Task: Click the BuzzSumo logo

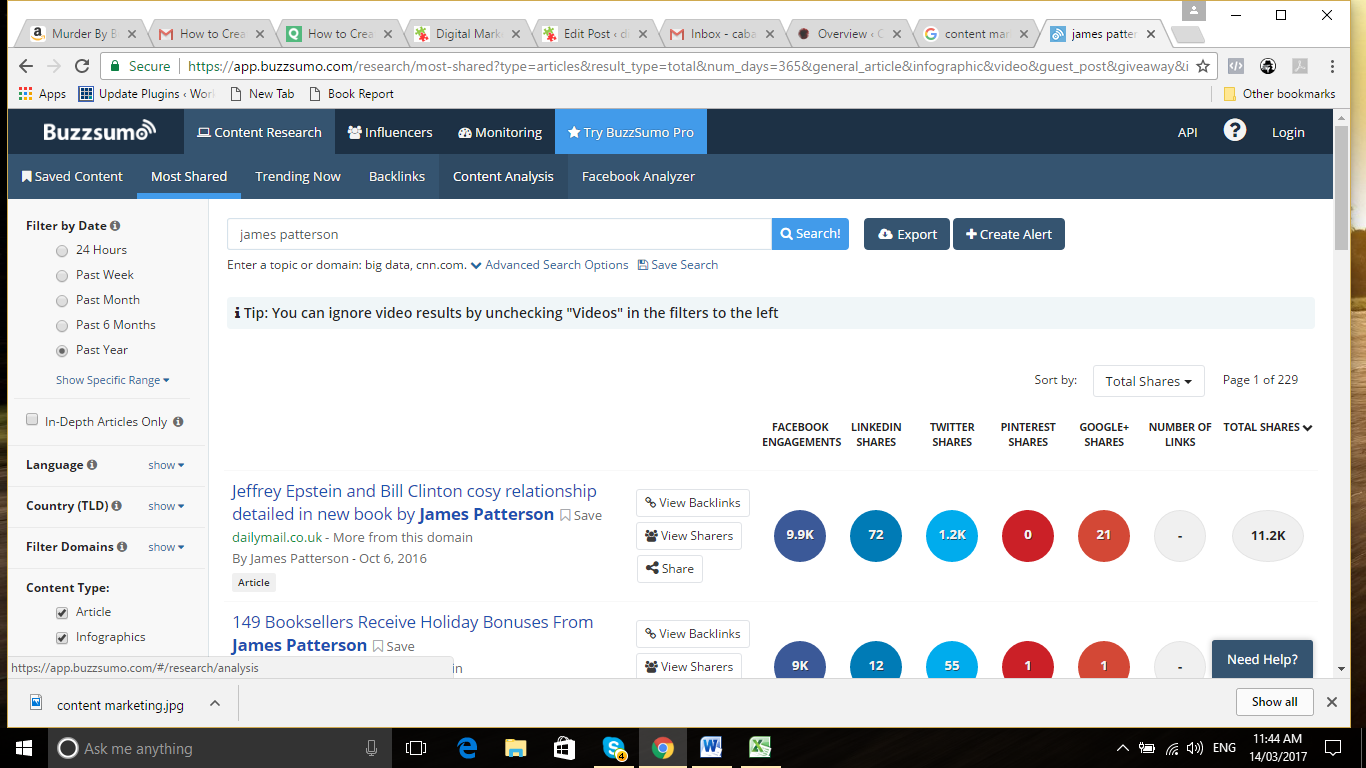Action: [x=99, y=131]
